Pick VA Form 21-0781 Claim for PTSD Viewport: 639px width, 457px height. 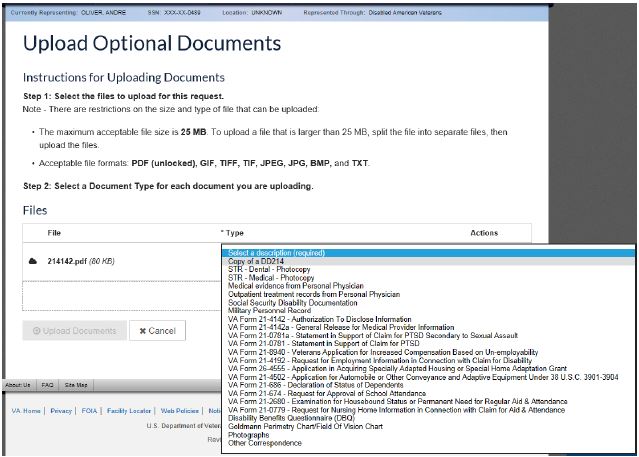428,344
